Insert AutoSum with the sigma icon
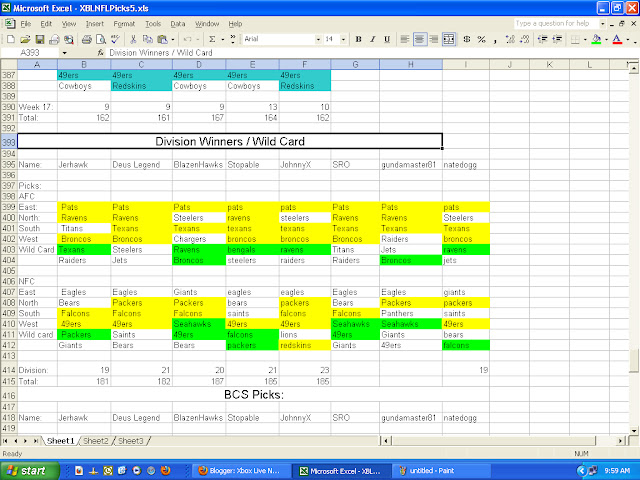The image size is (640, 480). [x=212, y=39]
